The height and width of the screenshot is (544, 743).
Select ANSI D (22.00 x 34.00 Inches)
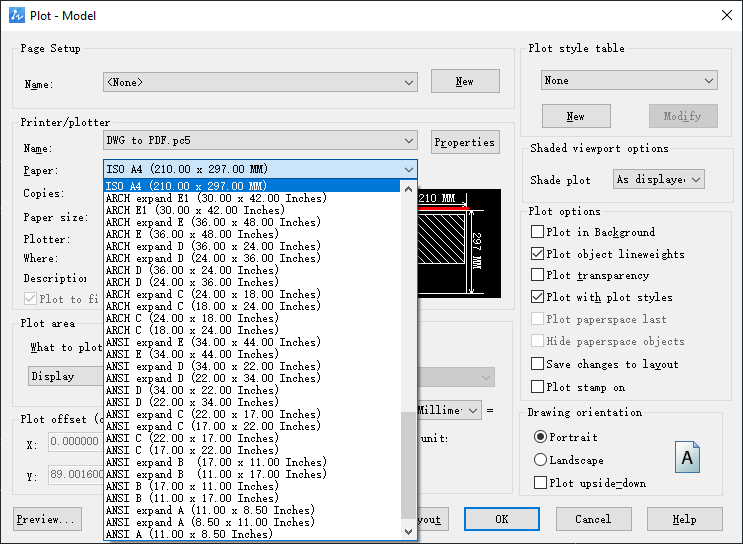coord(252,402)
